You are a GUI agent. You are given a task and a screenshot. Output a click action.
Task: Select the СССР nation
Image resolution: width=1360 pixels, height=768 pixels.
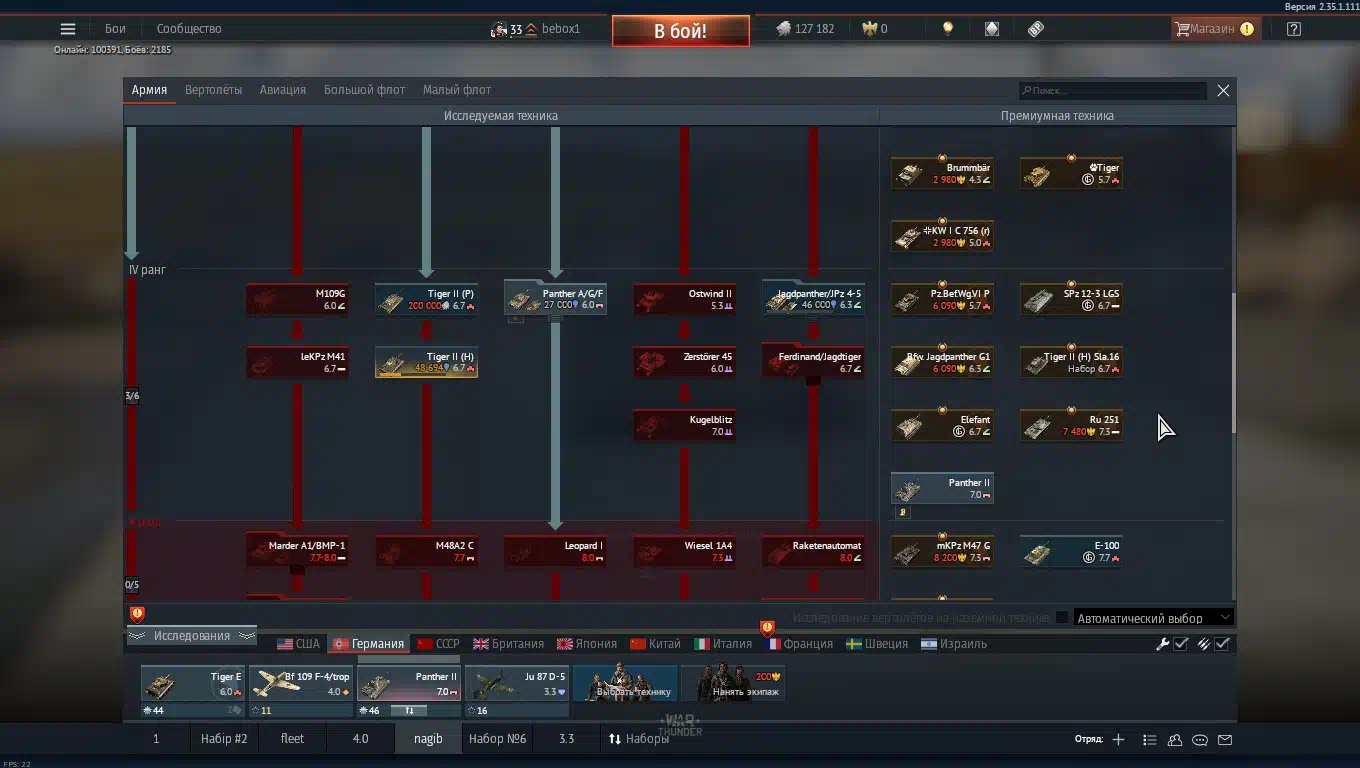click(x=438, y=644)
